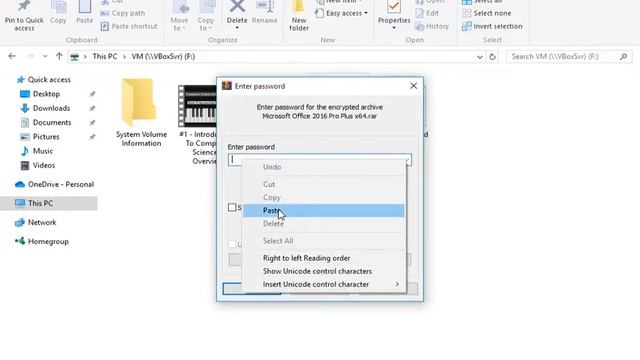640x360 pixels.
Task: Toggle the show password checkbox in dialog
Action: (232, 207)
